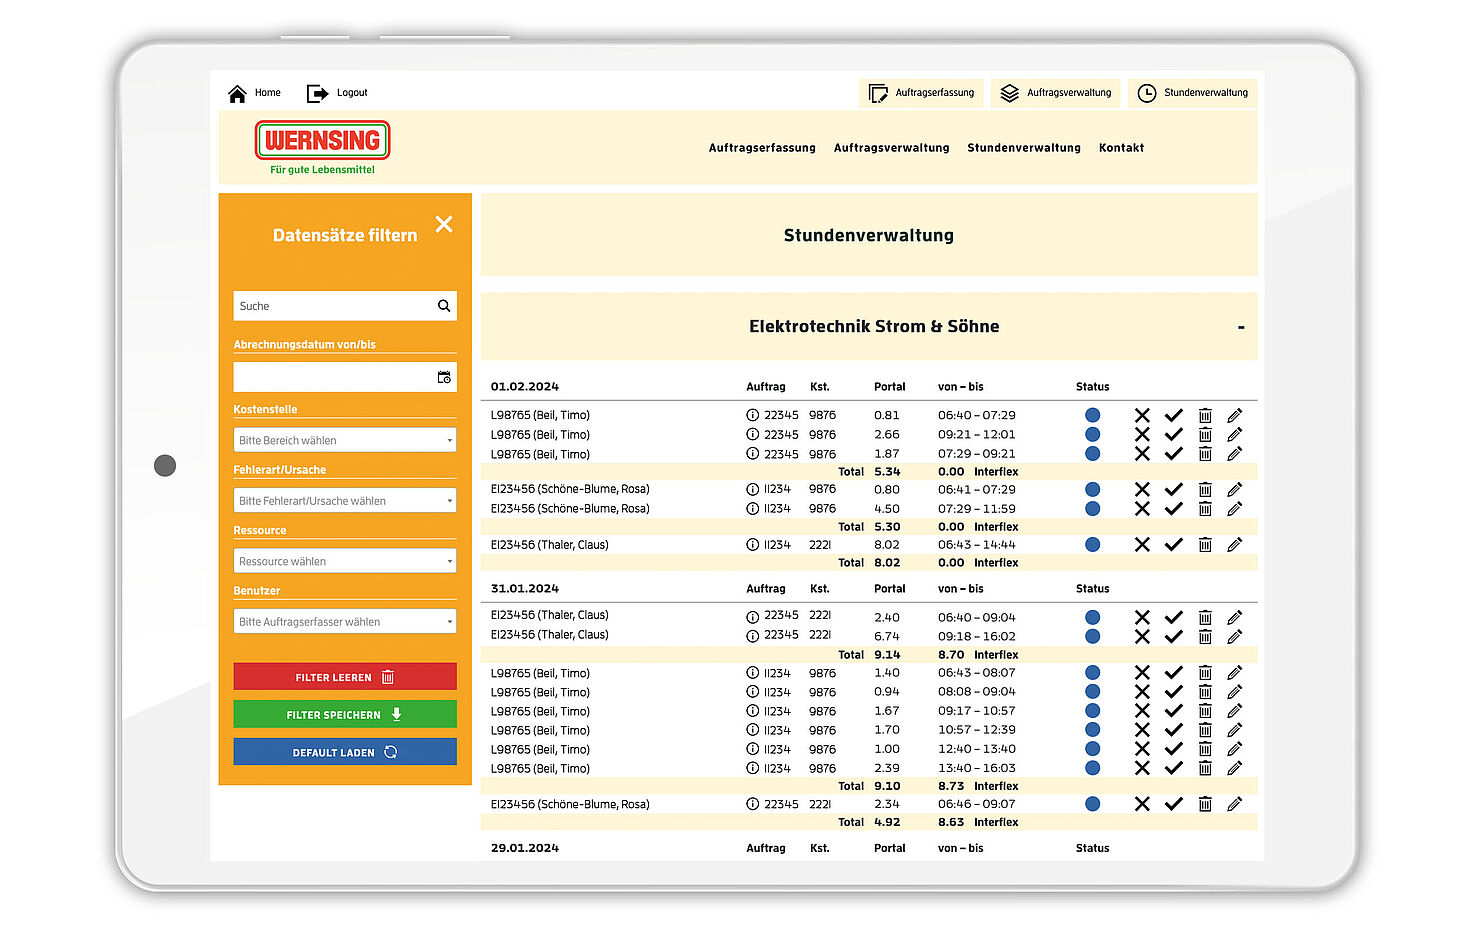Click FILTER LEEREN red button
This screenshot has height=934, width=1484.
point(345,677)
